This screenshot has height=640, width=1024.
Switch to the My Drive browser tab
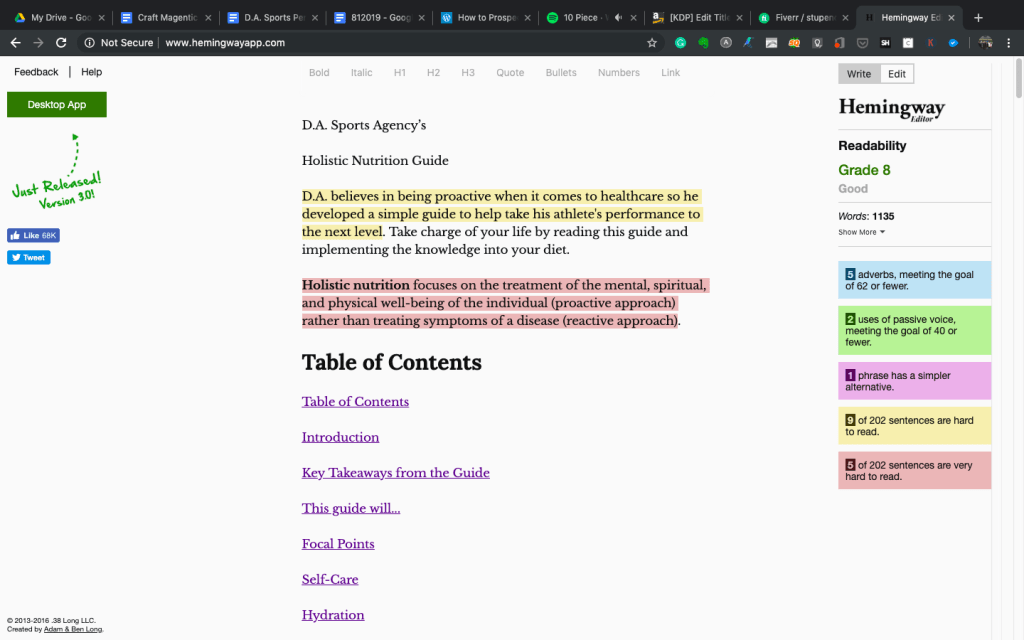[55, 17]
